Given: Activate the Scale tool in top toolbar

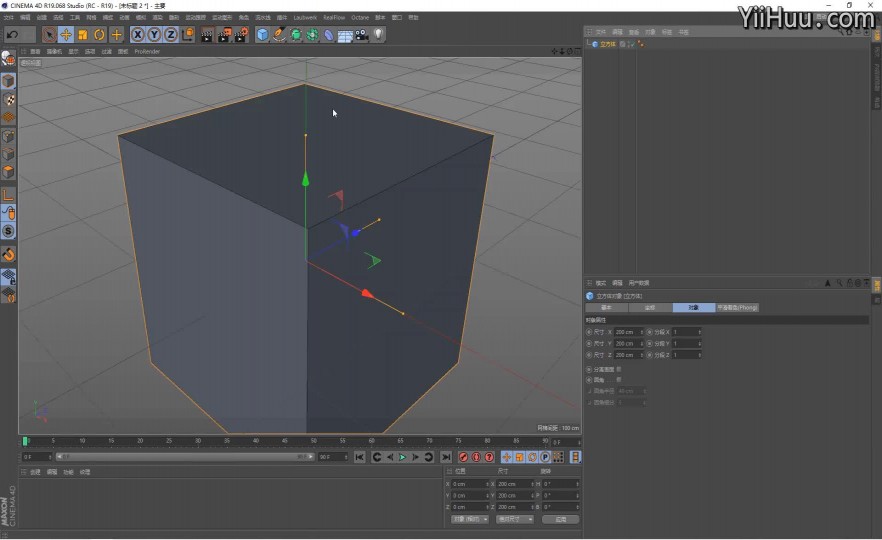Looking at the screenshot, I should pyautogui.click(x=83, y=35).
